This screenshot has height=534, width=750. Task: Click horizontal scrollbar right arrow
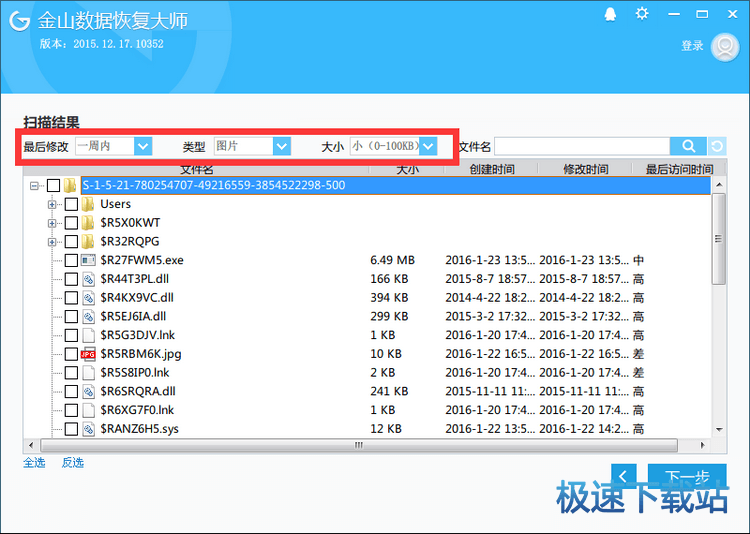703,445
